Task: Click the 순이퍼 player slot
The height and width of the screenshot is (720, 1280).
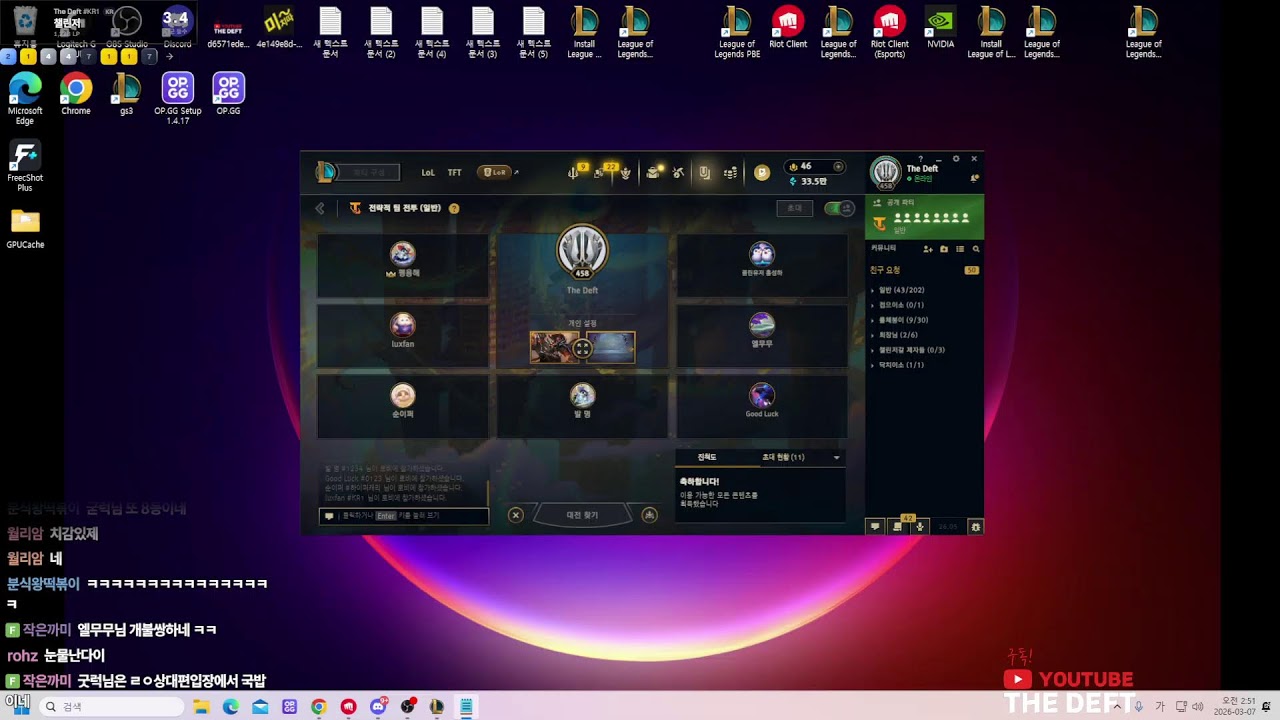Action: pyautogui.click(x=403, y=405)
